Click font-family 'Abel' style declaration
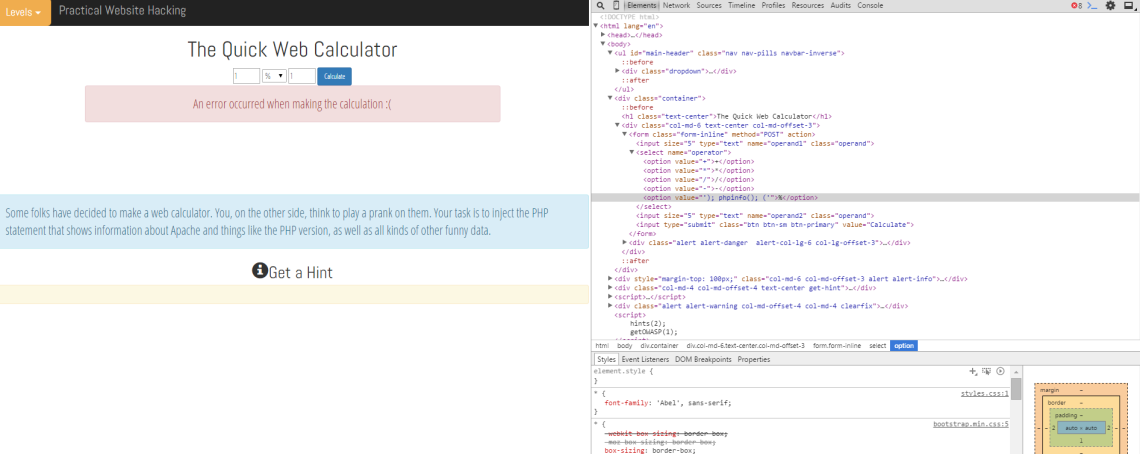This screenshot has width=1140, height=454. coord(667,402)
